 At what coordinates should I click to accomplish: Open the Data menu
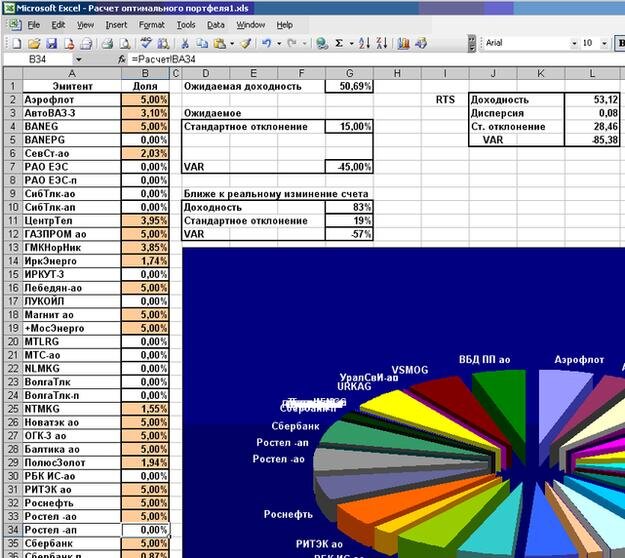click(216, 25)
